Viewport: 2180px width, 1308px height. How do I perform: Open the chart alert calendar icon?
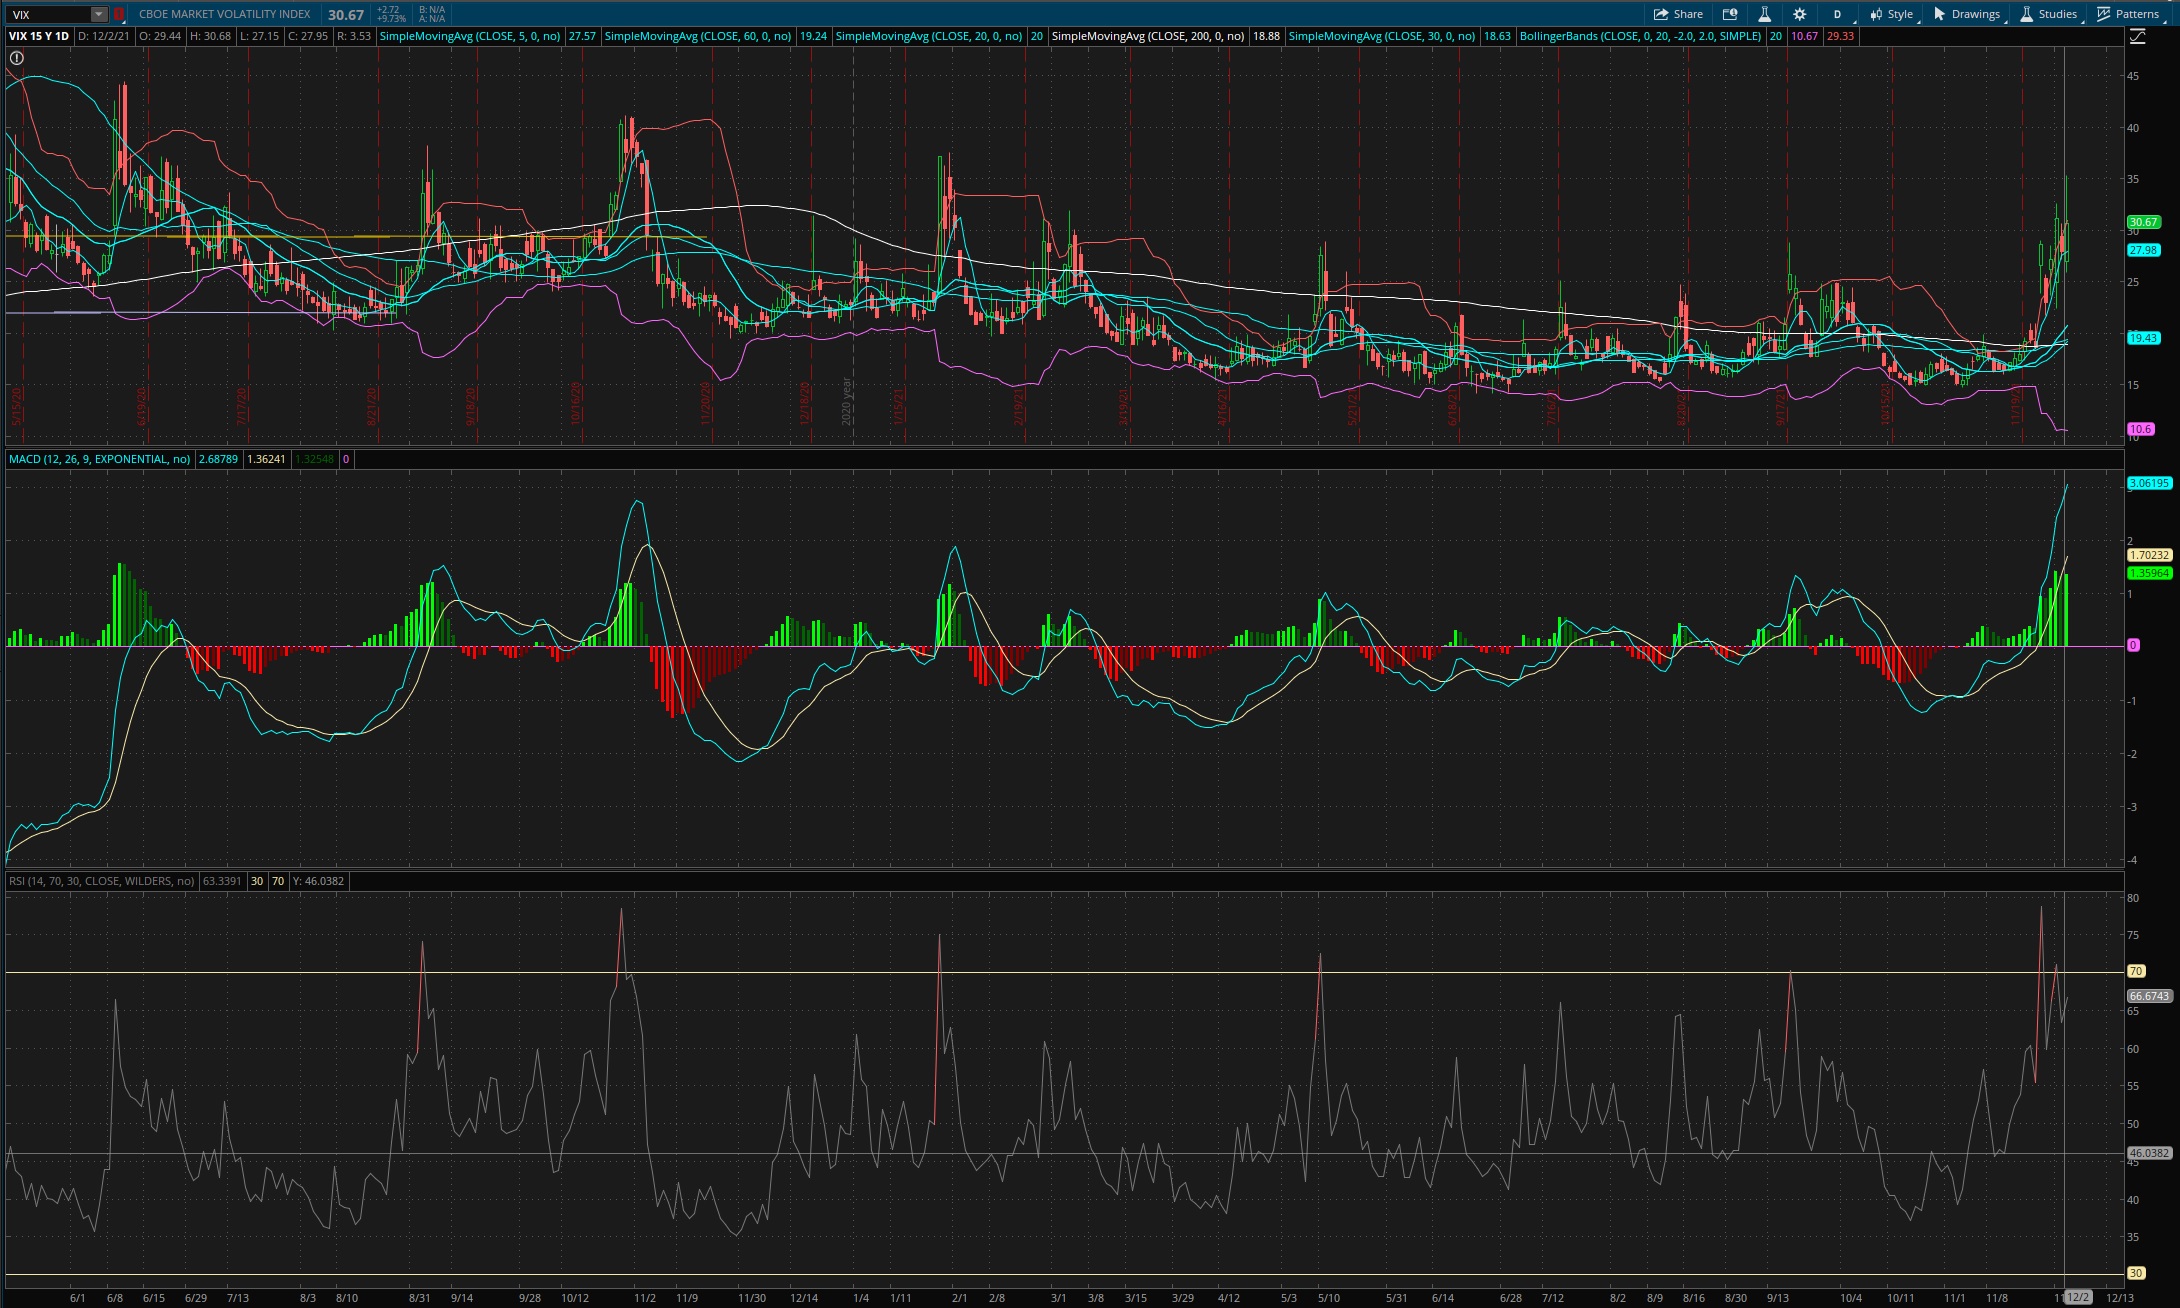(1730, 14)
